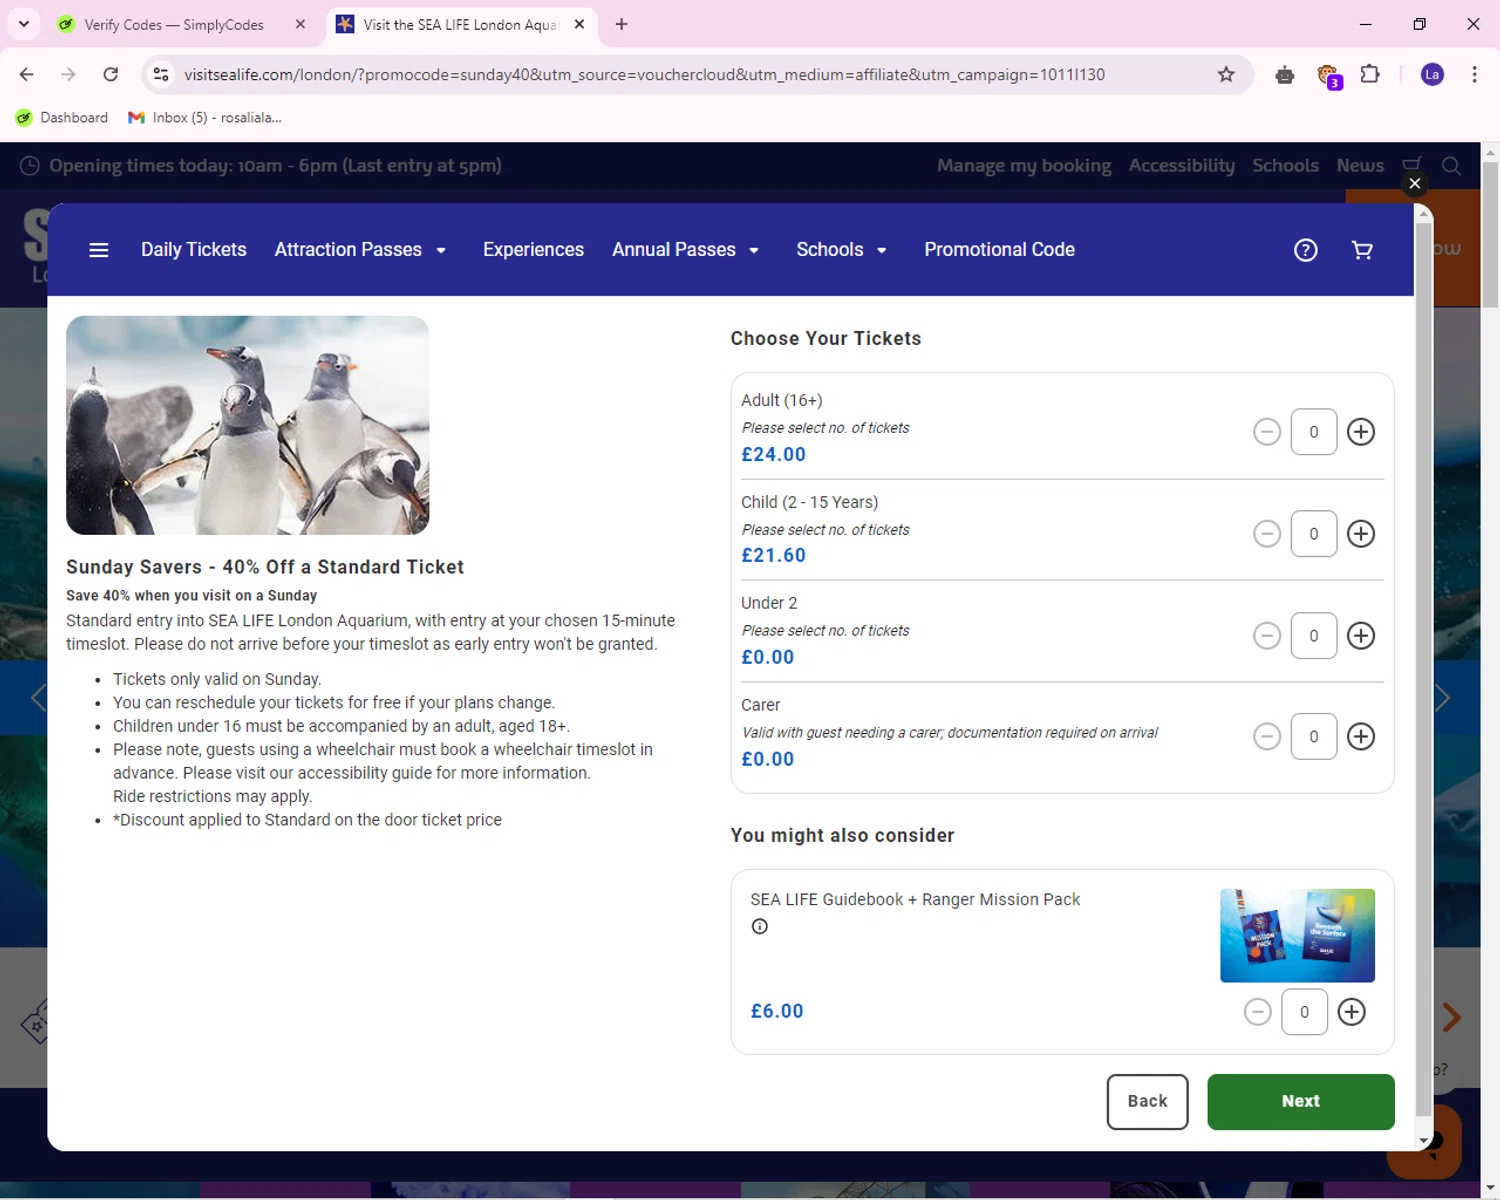The height and width of the screenshot is (1200, 1500).
Task: Expand the Annual Passes dropdown
Action: (x=686, y=250)
